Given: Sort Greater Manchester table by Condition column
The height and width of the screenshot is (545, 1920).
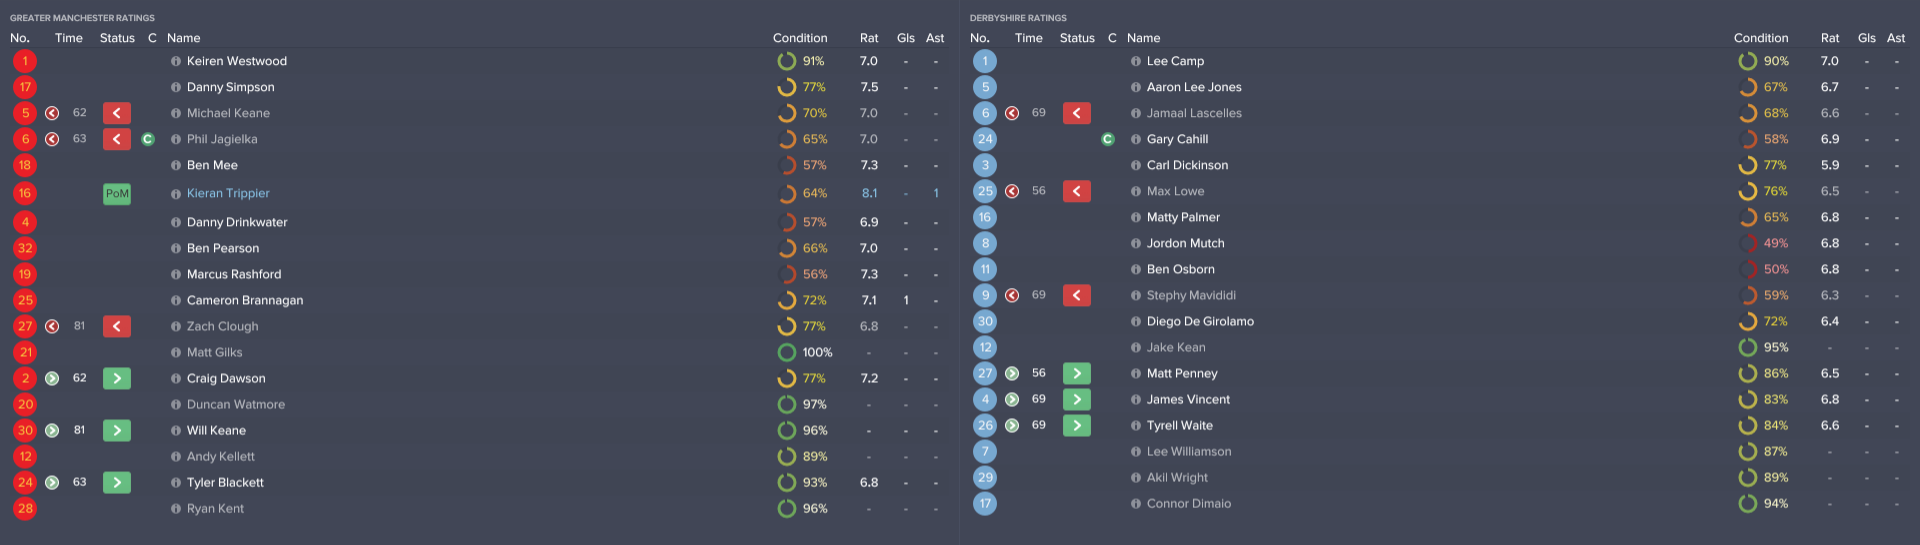Looking at the screenshot, I should pos(800,38).
